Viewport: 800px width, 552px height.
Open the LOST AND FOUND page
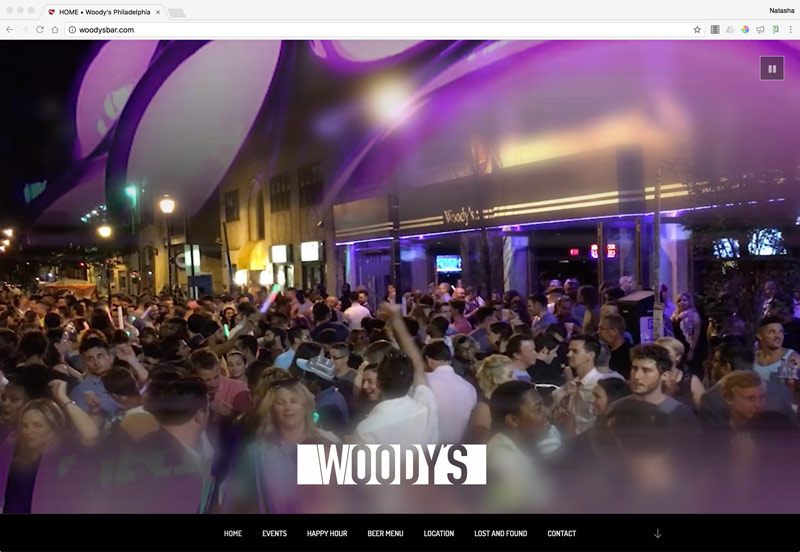pos(501,533)
